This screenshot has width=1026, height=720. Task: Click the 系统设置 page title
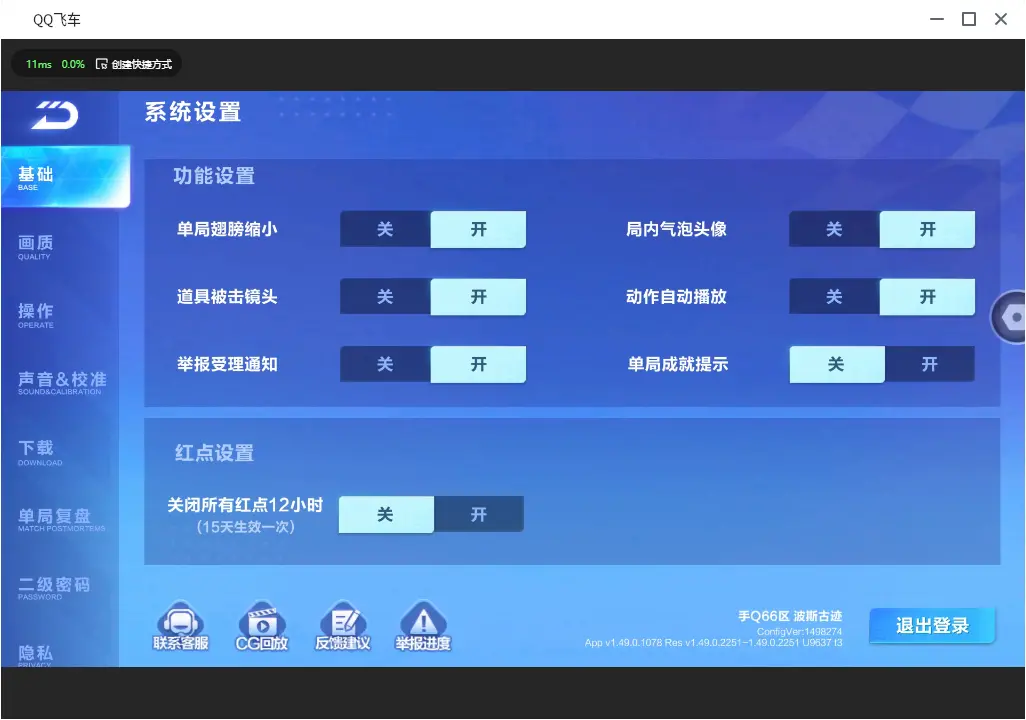pos(193,112)
